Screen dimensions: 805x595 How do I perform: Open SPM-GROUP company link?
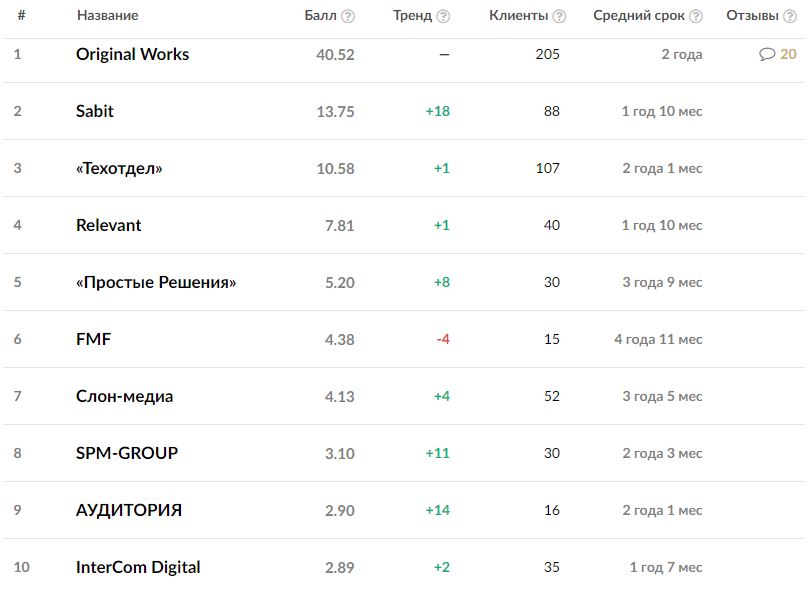pyautogui.click(x=127, y=453)
